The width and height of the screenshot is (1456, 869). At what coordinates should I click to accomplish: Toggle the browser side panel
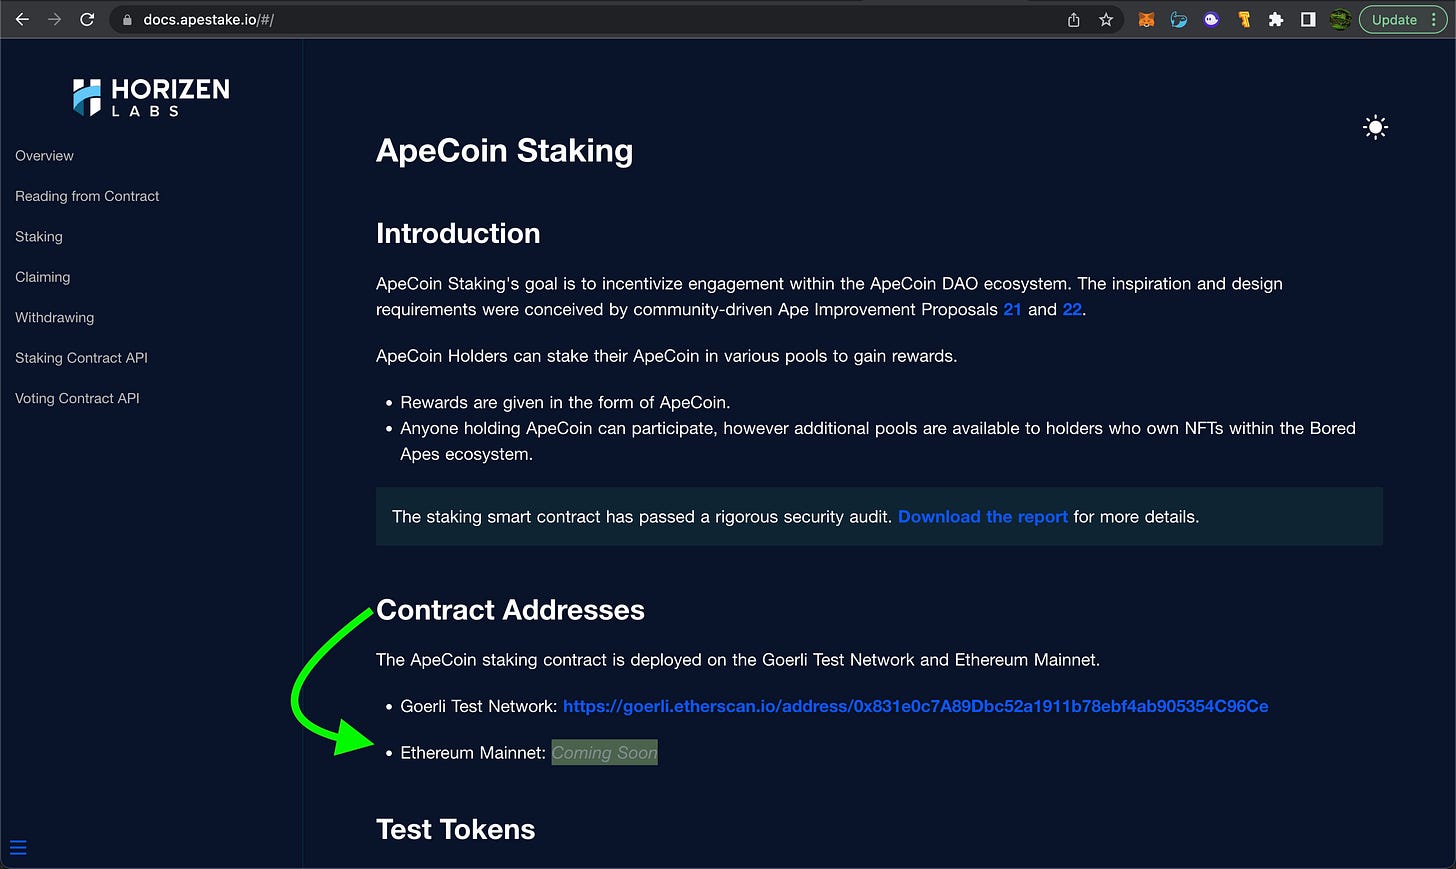point(1307,19)
